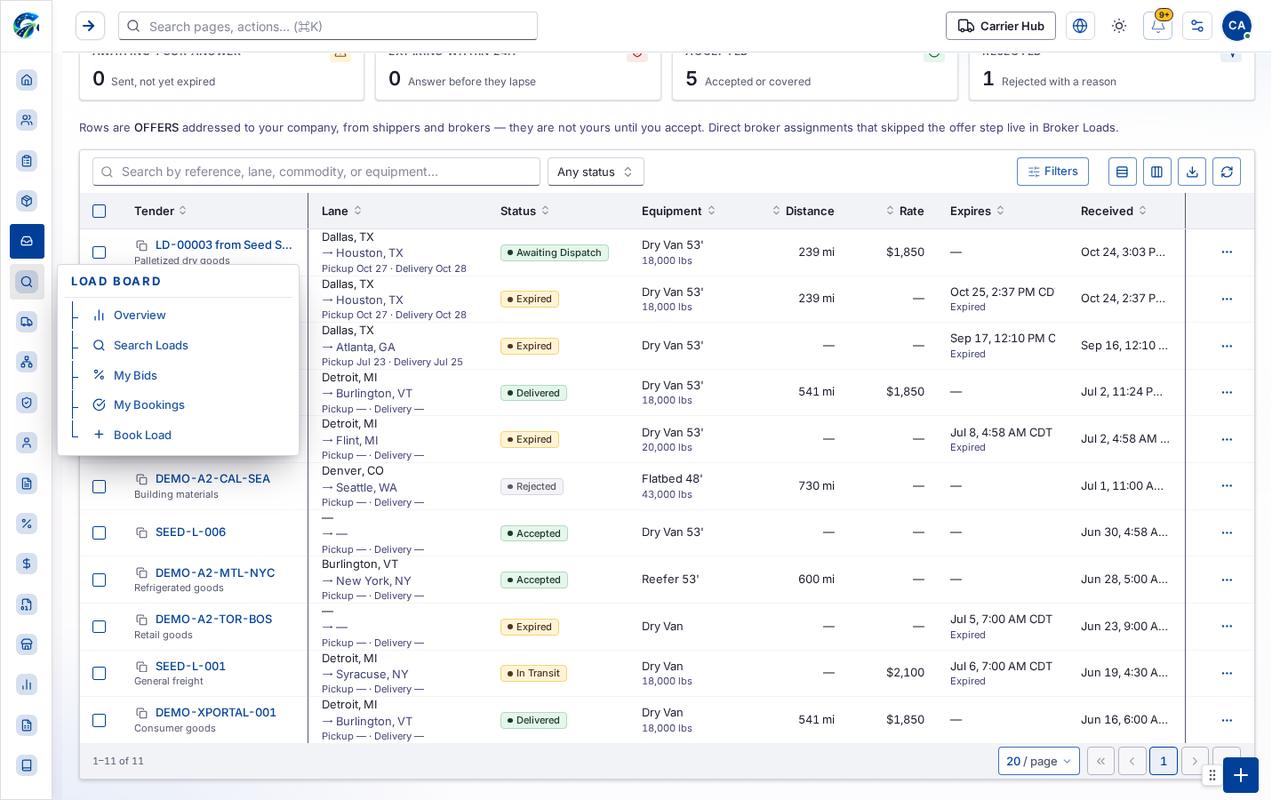Open row actions menu for DEMO-A2-TOR-BOS
Image resolution: width=1280 pixels, height=800 pixels.
1227,626
